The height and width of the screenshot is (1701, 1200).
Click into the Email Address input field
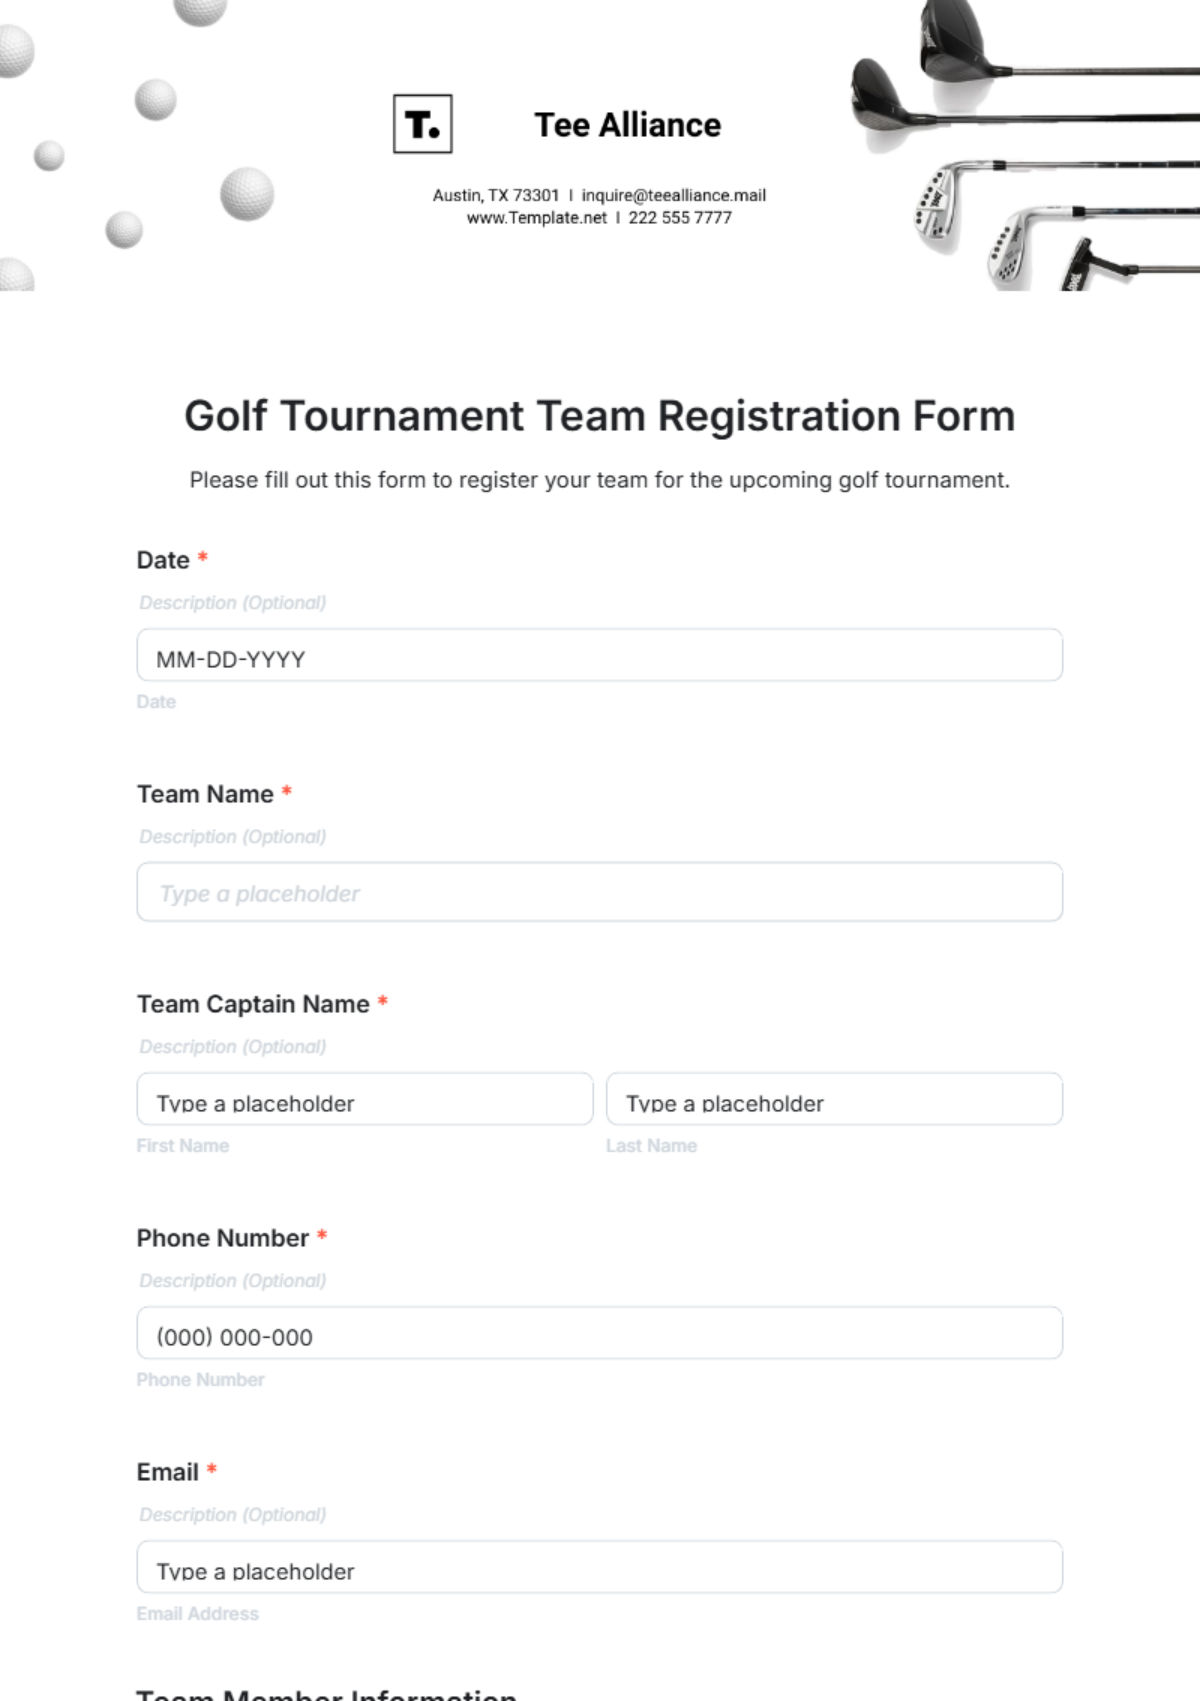point(599,1568)
